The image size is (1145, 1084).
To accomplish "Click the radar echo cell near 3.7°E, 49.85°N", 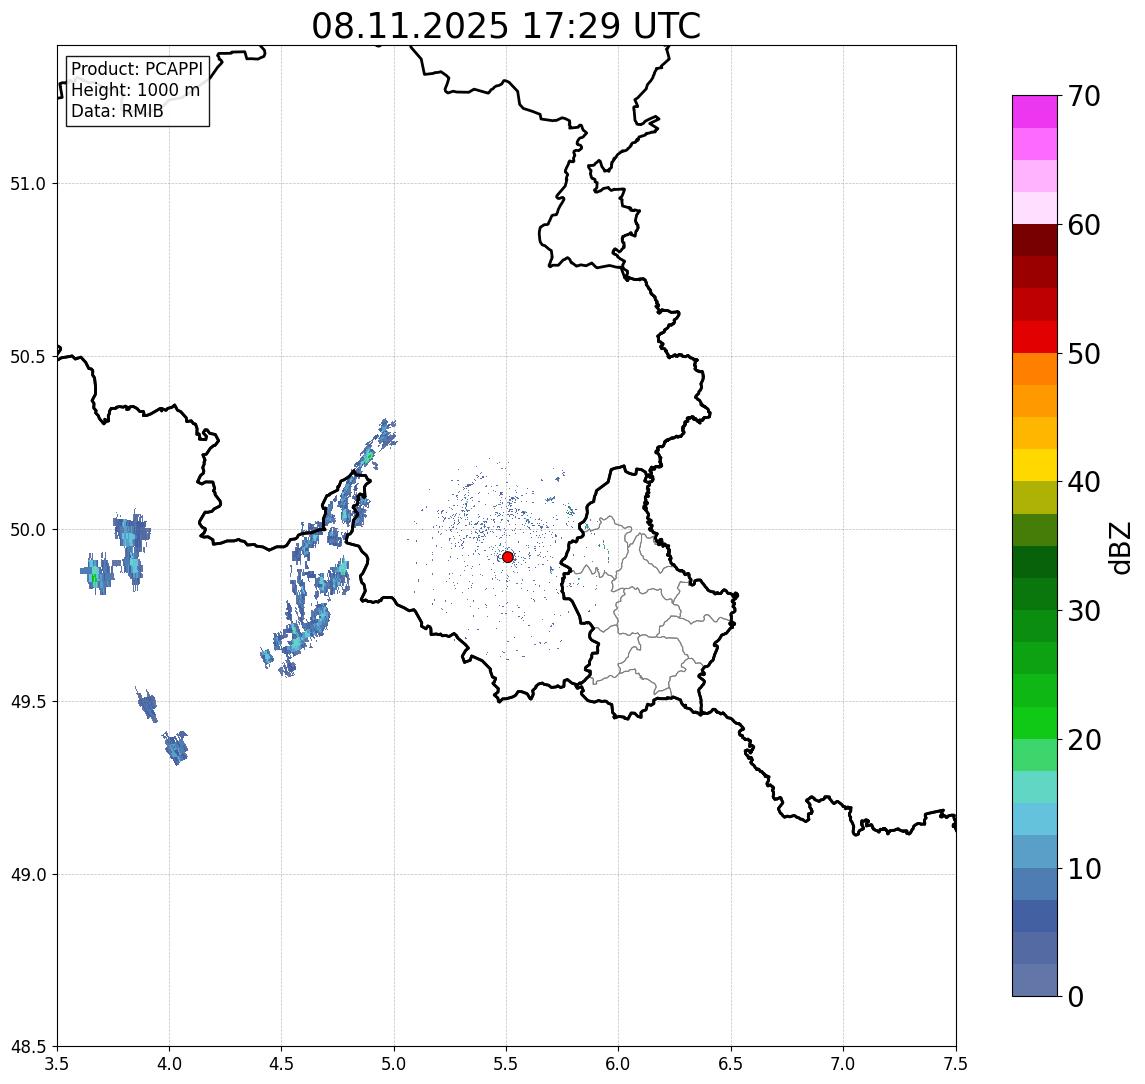I will coord(96,574).
